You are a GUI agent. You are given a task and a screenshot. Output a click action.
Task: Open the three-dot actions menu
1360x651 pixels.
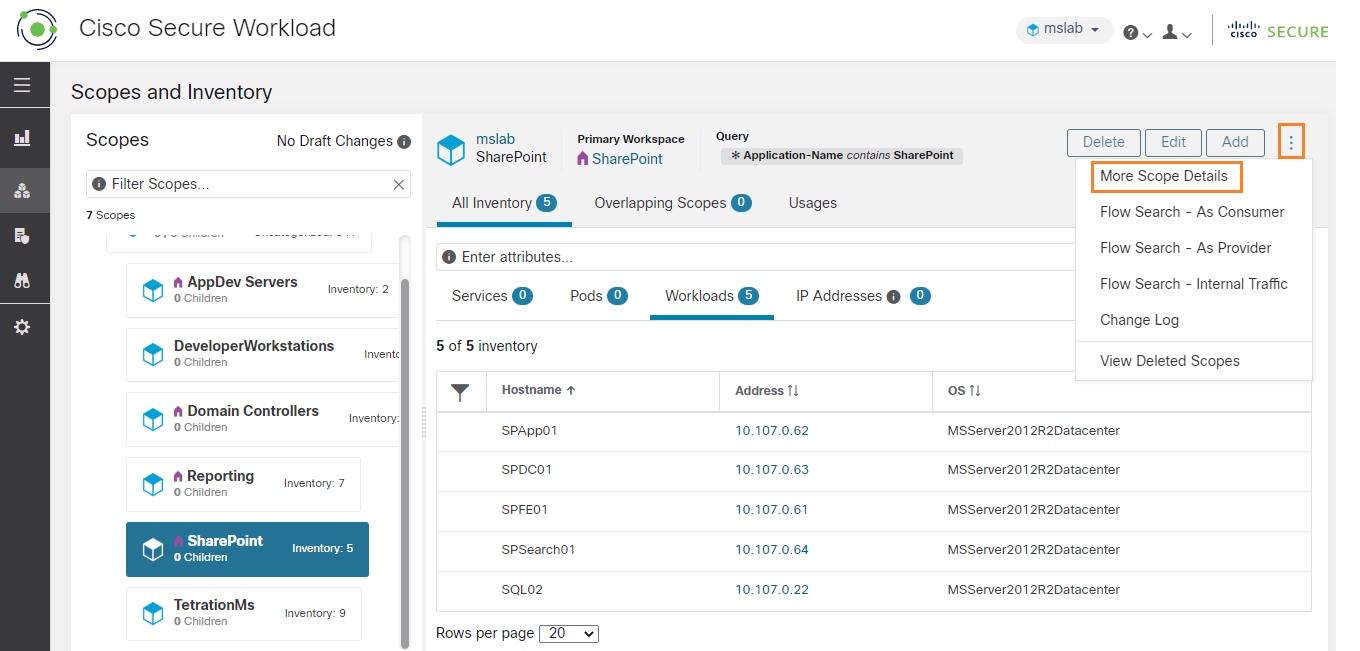pos(1291,141)
